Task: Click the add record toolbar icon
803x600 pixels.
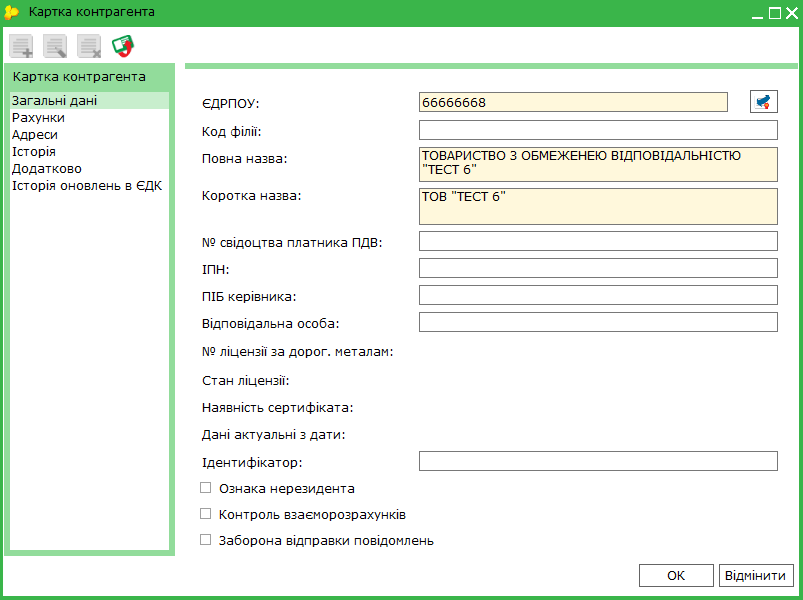Action: [x=22, y=46]
